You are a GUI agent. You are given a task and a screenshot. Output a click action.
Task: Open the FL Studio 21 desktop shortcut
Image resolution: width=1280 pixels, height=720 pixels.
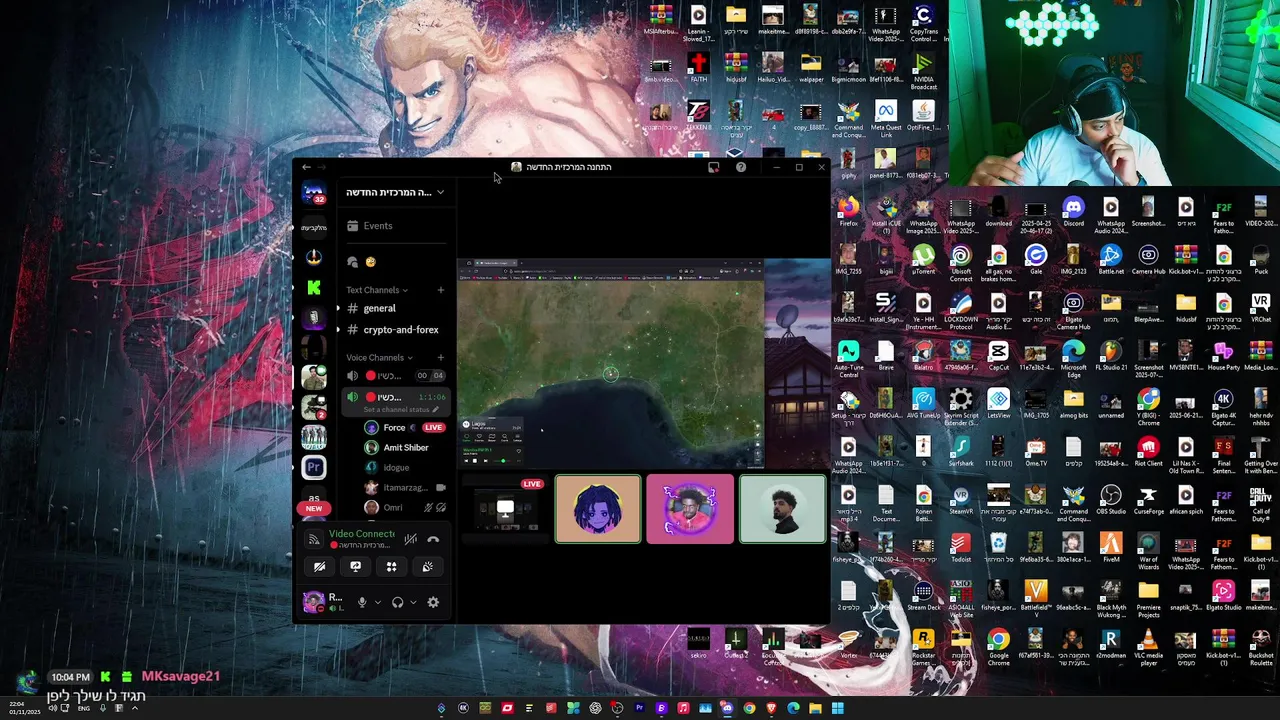(1111, 356)
